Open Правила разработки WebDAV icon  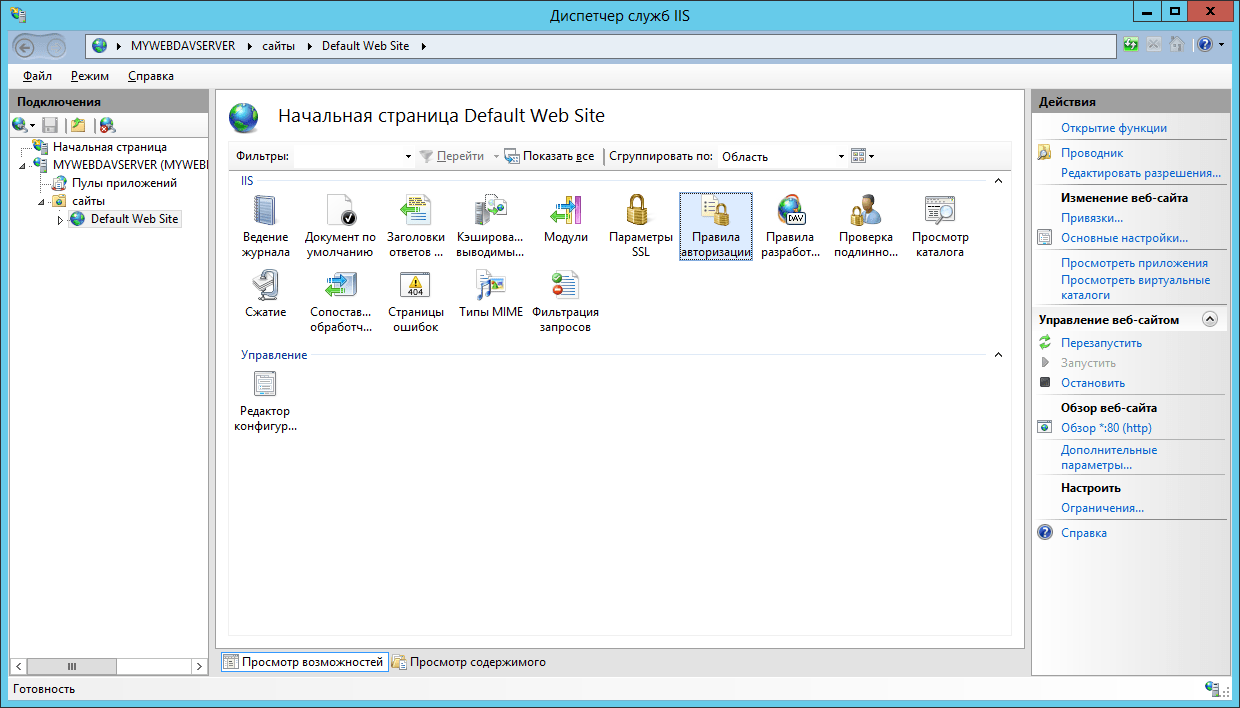click(x=790, y=227)
